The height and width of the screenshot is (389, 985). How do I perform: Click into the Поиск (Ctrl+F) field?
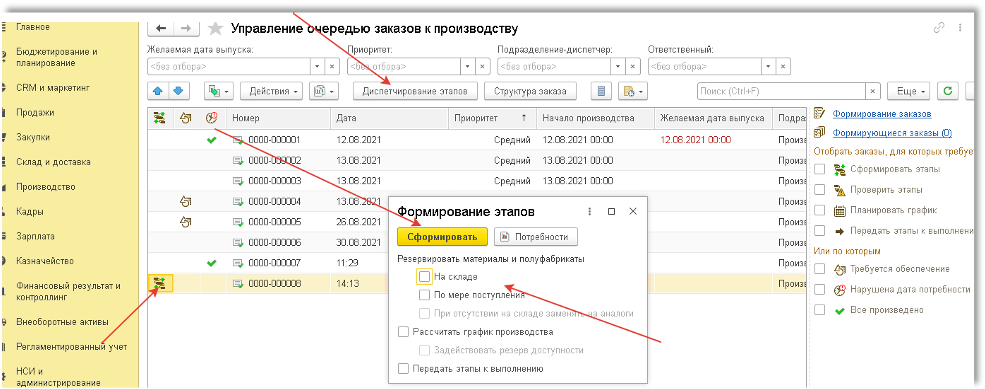[x=781, y=91]
